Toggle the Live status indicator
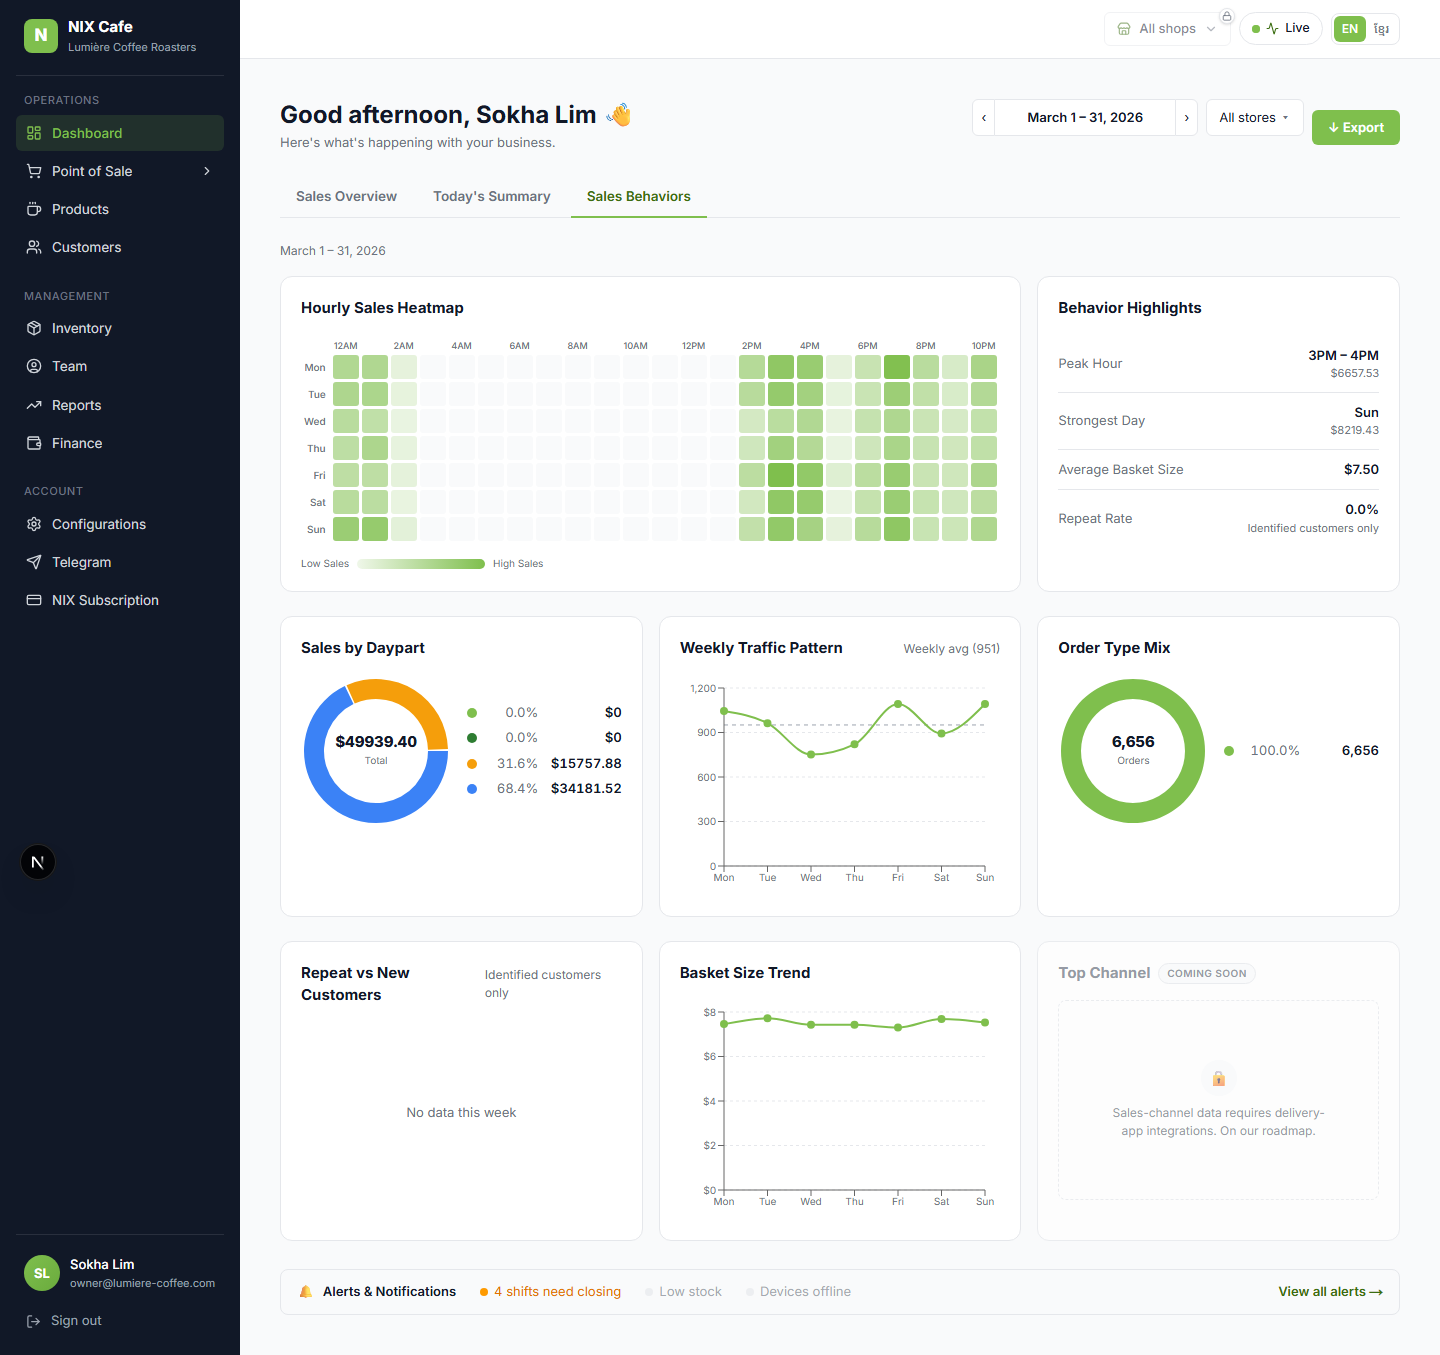The width and height of the screenshot is (1440, 1355). [1281, 28]
